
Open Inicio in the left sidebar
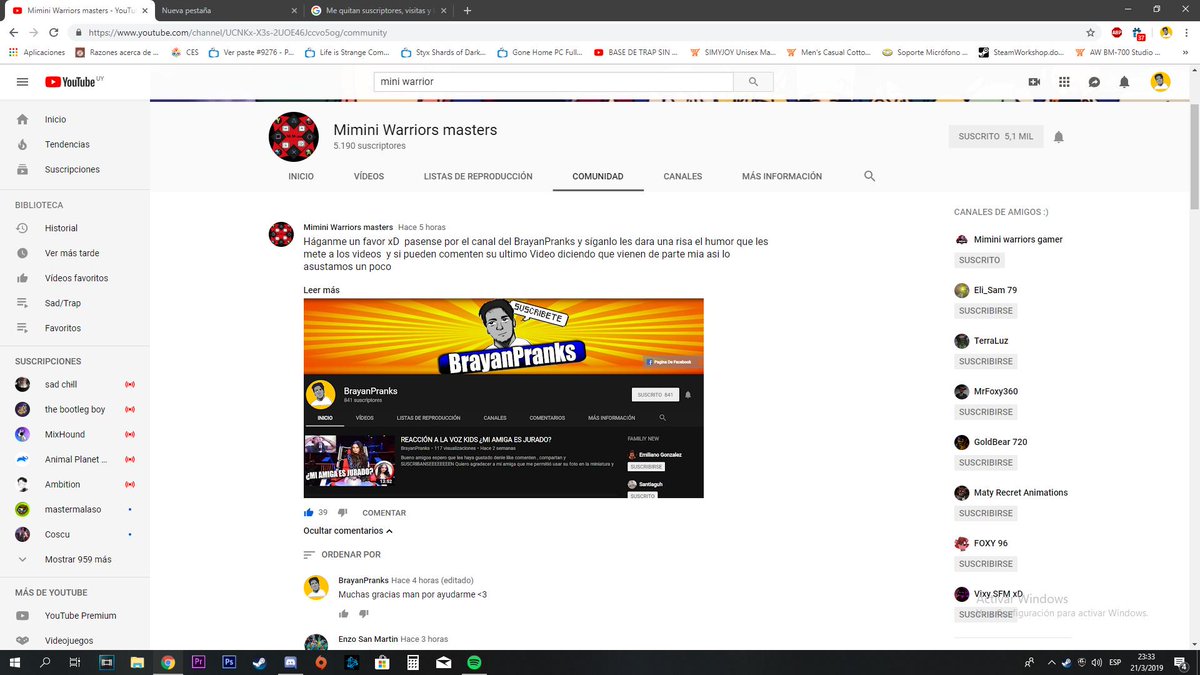pyautogui.click(x=75, y=119)
